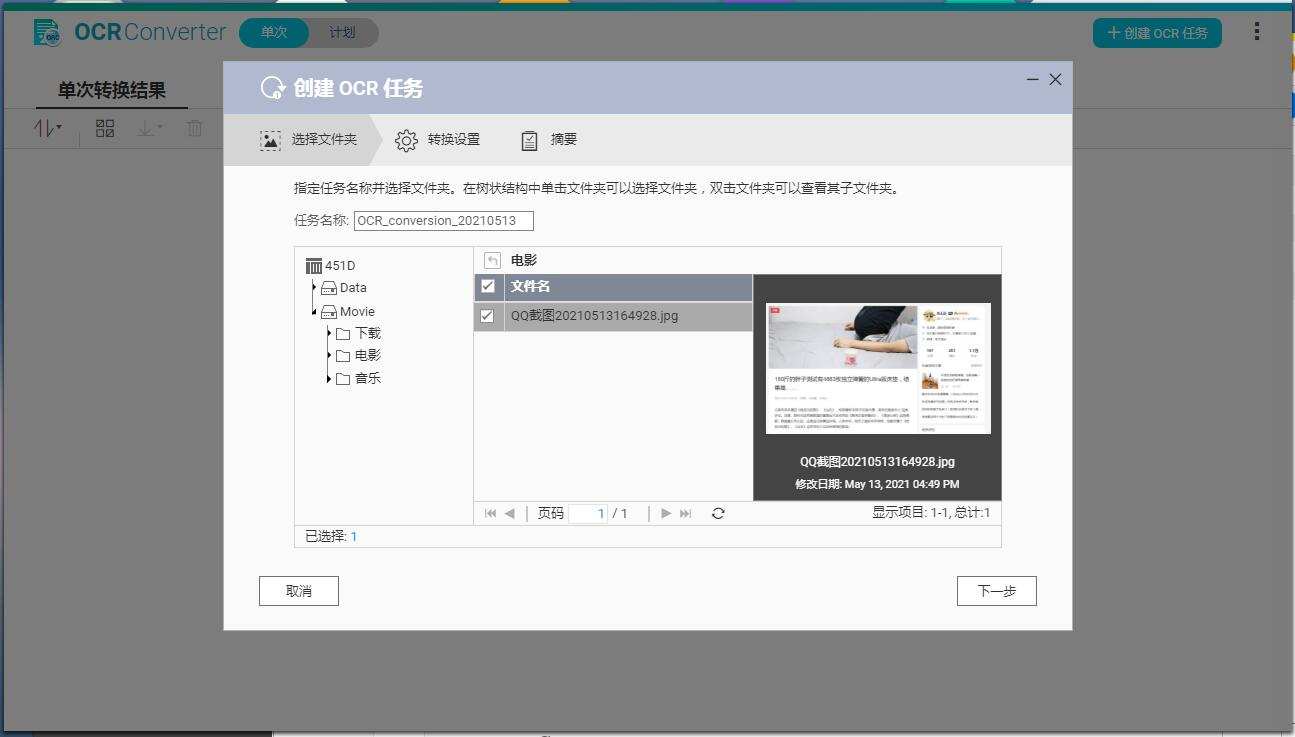Click the 下一步 button
1295x737 pixels.
coord(996,590)
